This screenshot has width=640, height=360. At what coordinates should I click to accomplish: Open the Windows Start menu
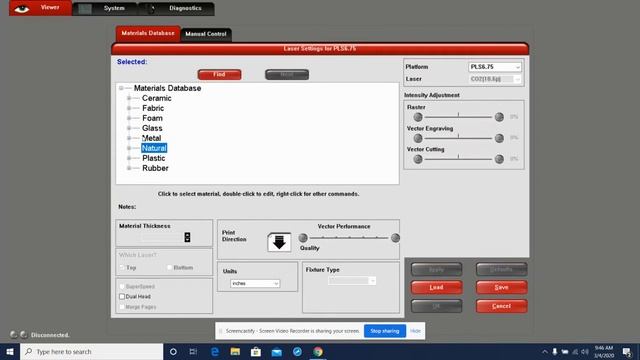[x=10, y=352]
